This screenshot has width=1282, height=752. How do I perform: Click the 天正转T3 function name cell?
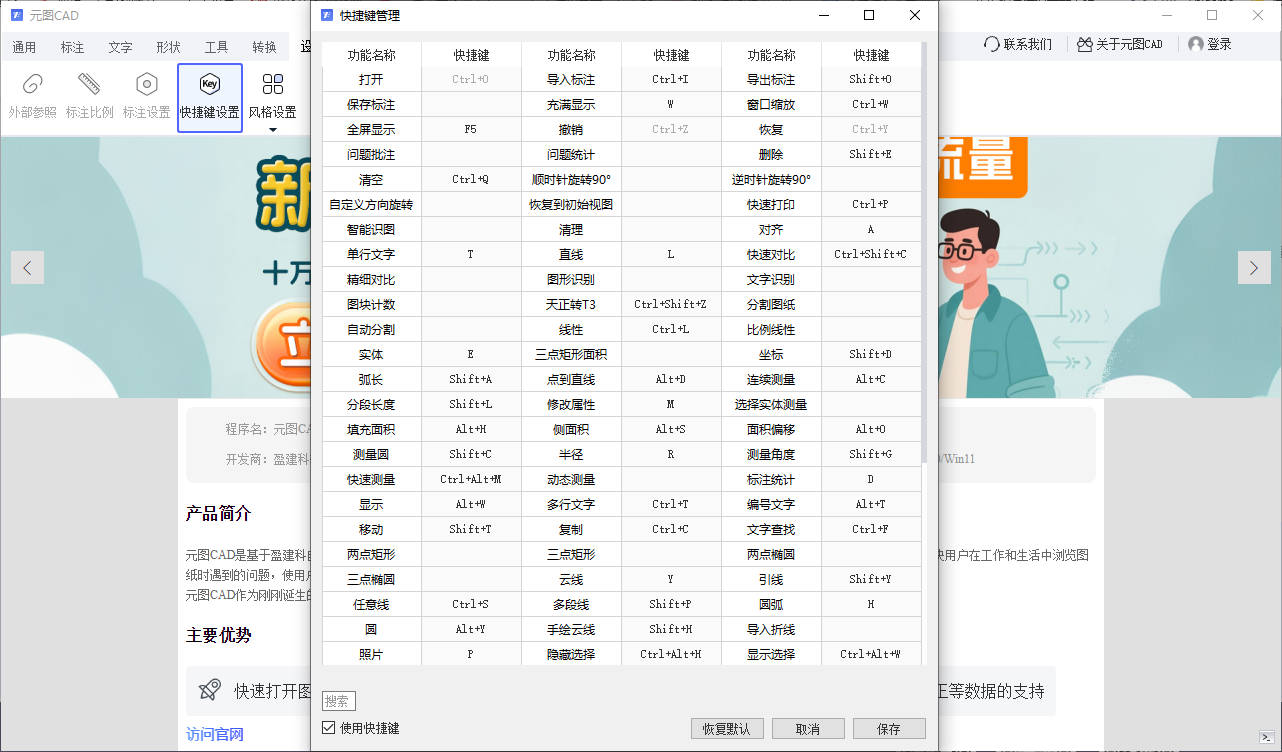pos(571,304)
